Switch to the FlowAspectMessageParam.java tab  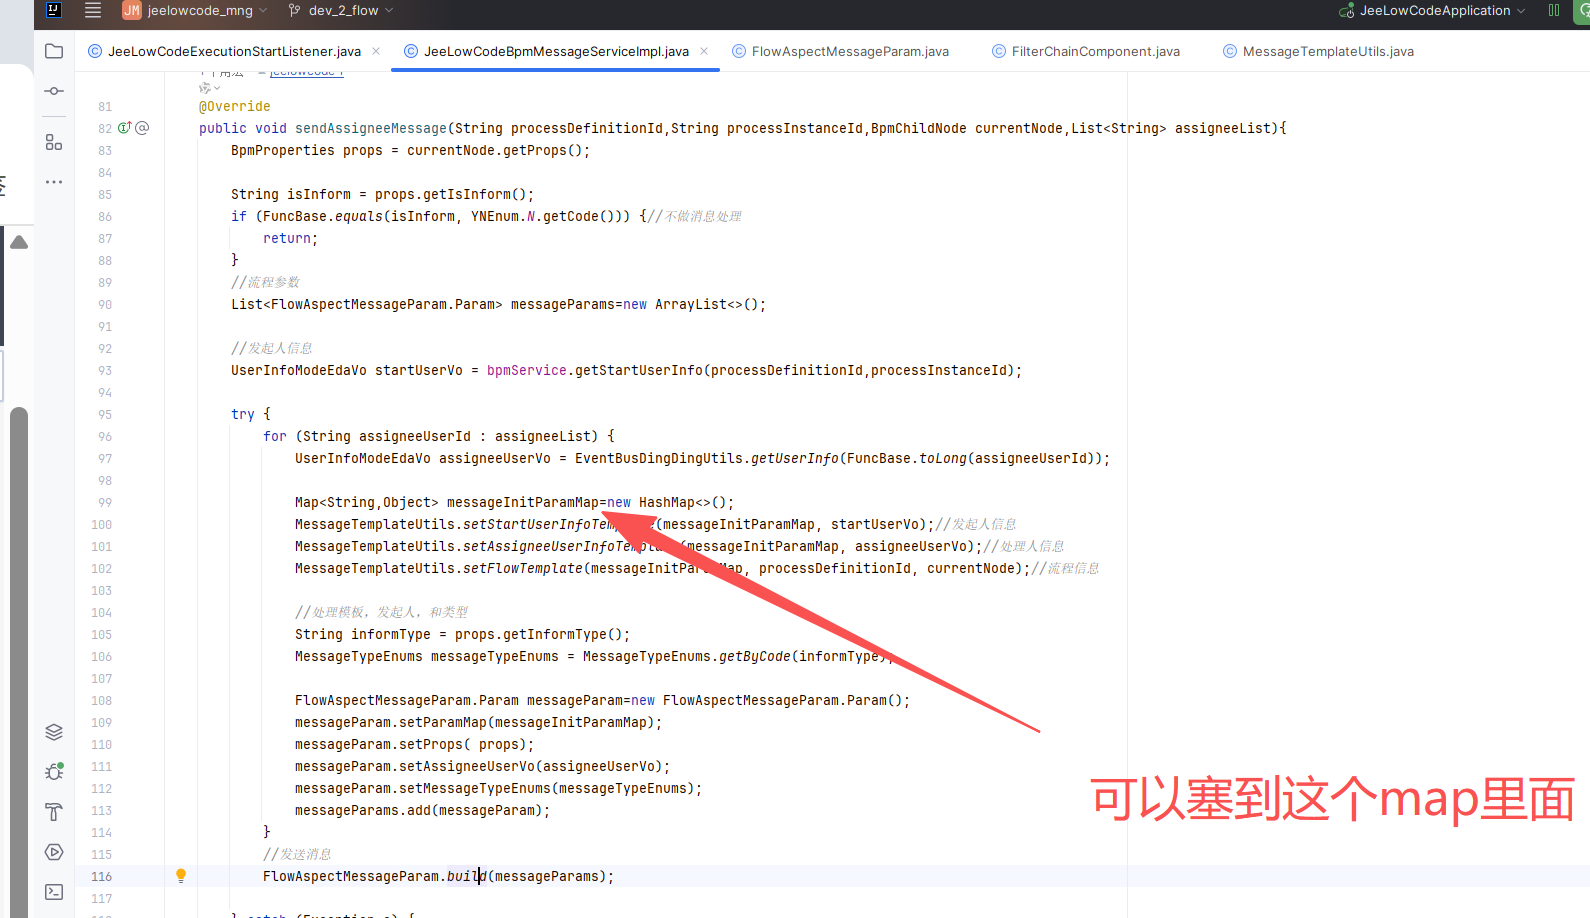(849, 51)
